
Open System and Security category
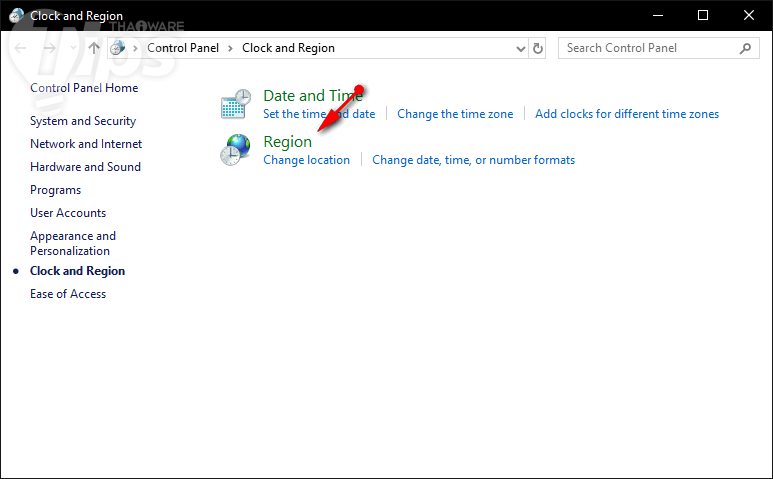coord(83,121)
